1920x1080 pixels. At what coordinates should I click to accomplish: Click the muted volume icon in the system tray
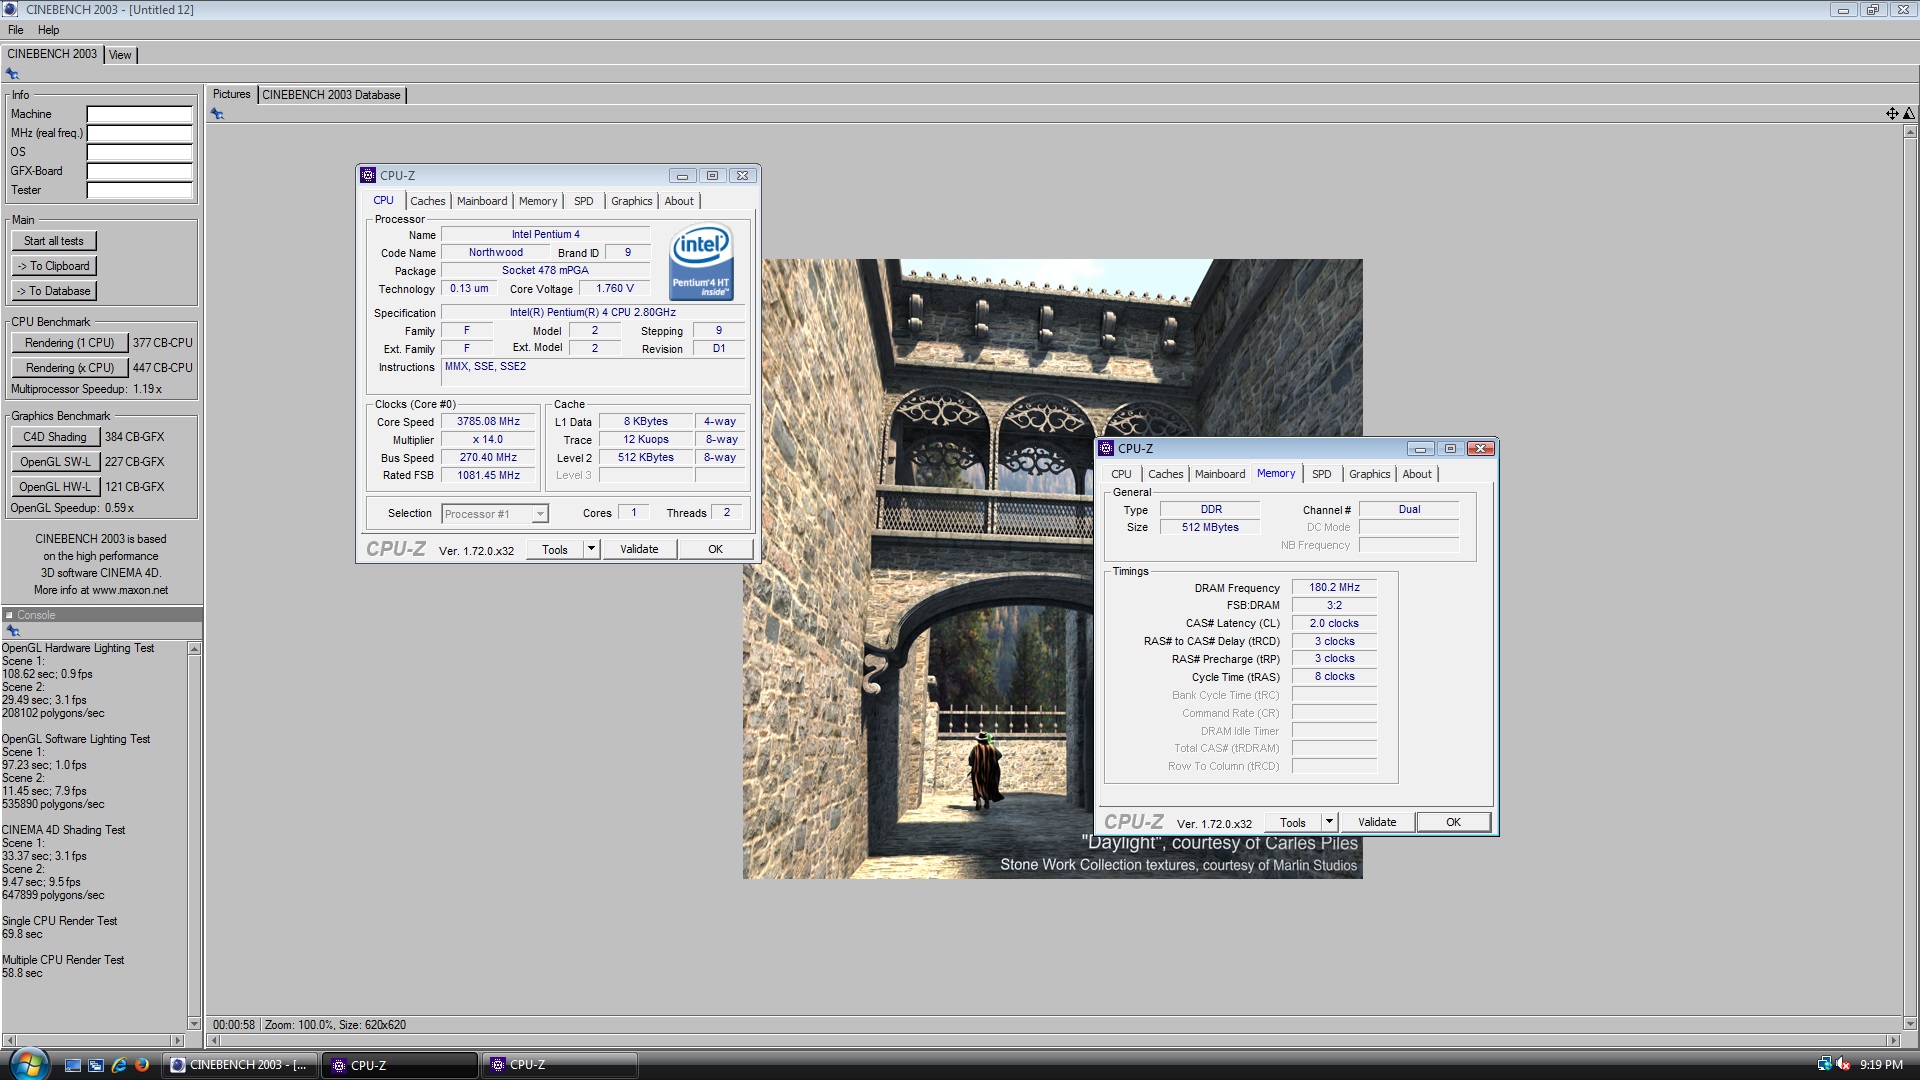coord(1843,1065)
